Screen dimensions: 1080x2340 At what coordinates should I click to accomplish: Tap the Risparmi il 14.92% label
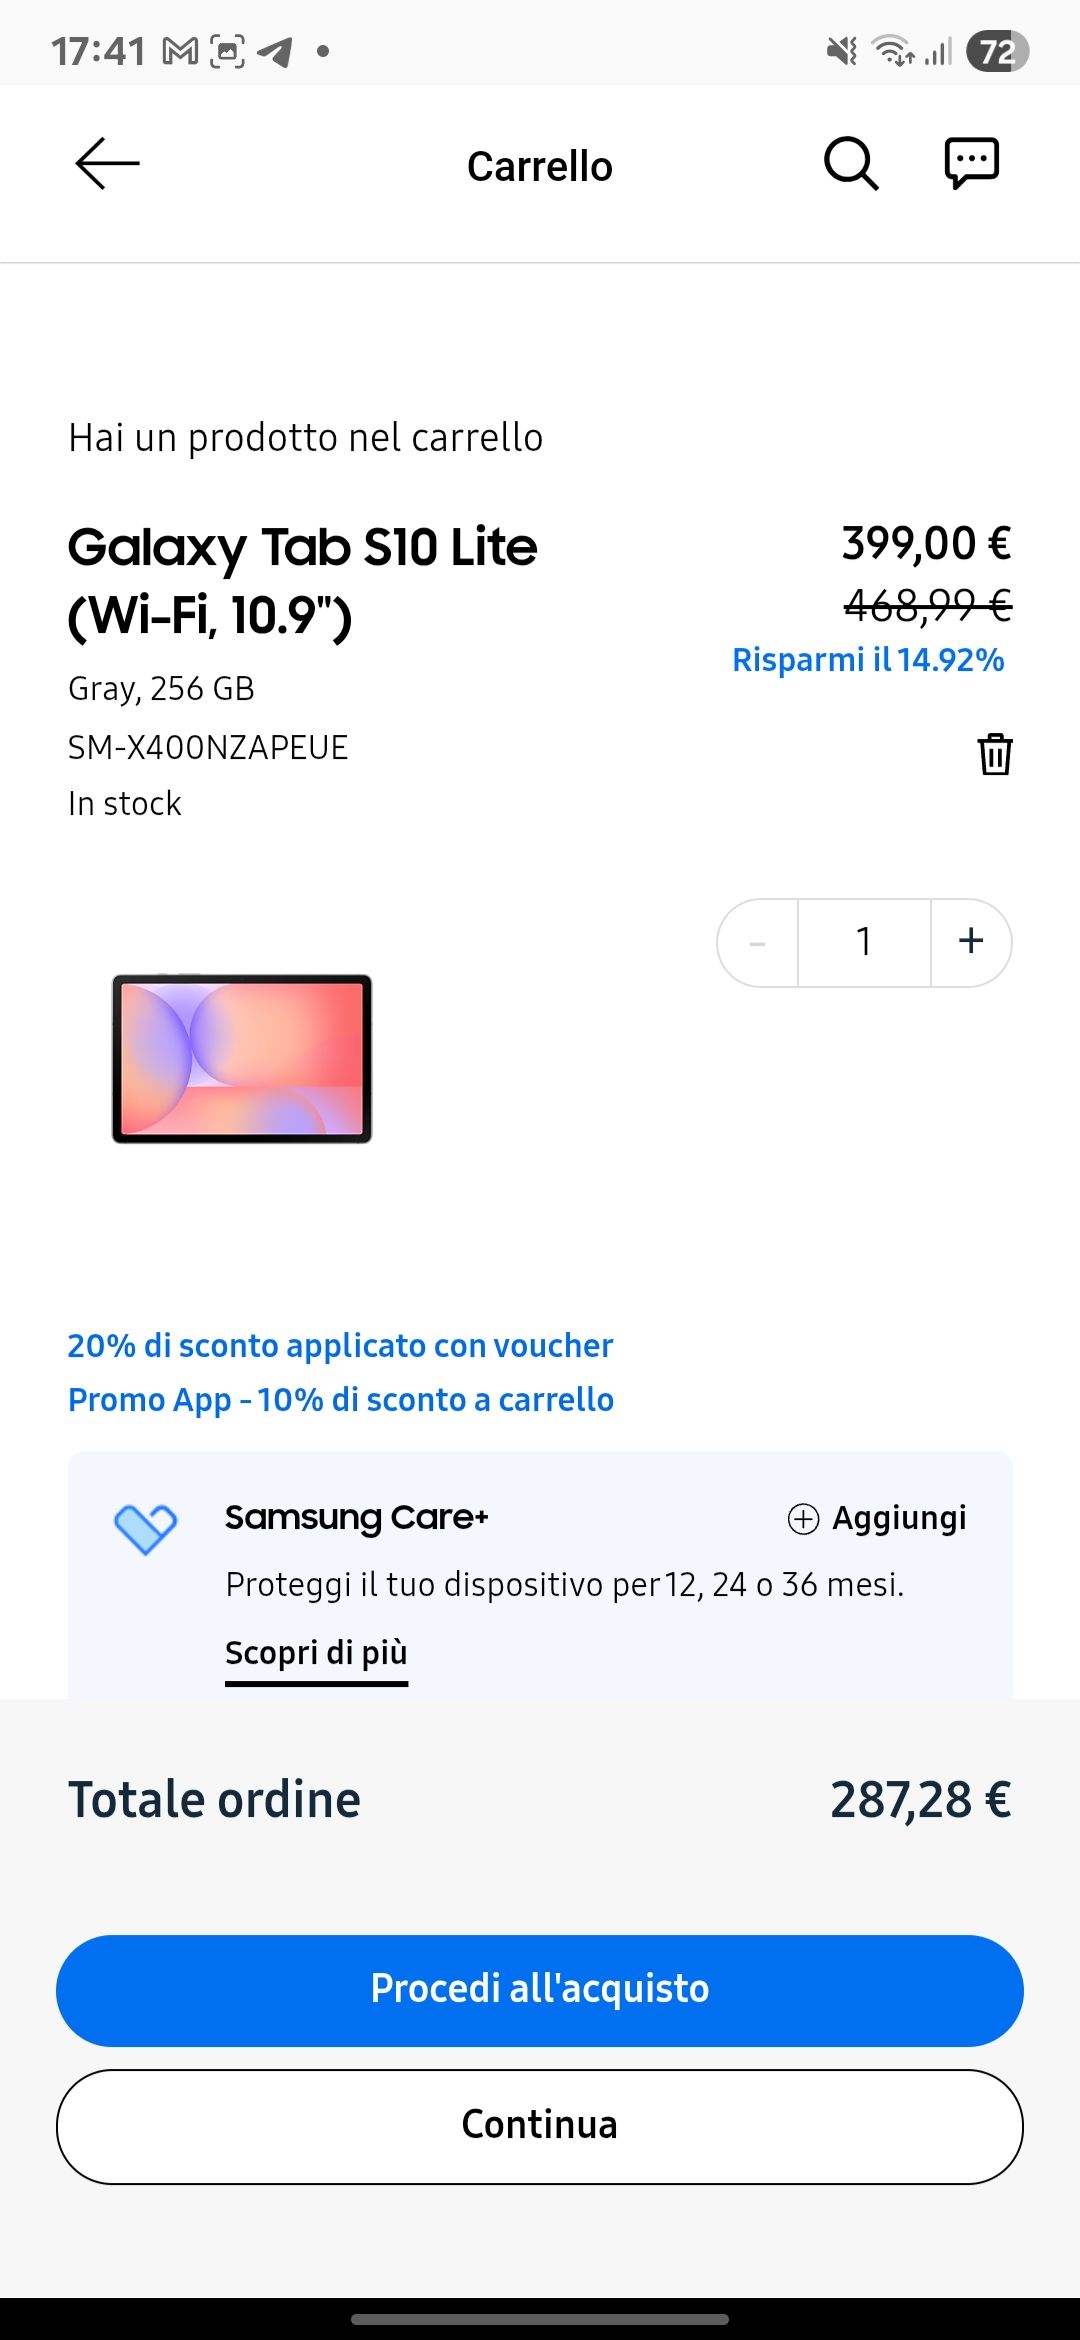click(x=868, y=660)
